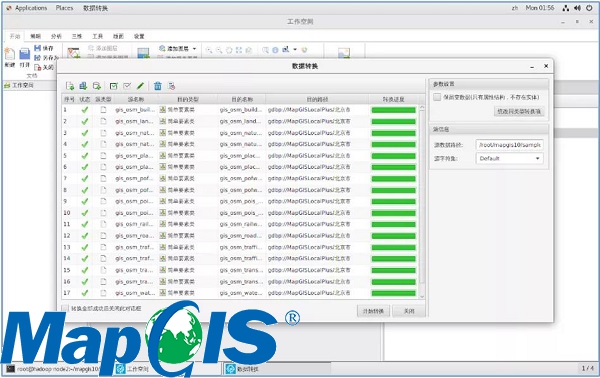The height and width of the screenshot is (378, 600).
Task: Click the source data path input field
Action: click(509, 145)
